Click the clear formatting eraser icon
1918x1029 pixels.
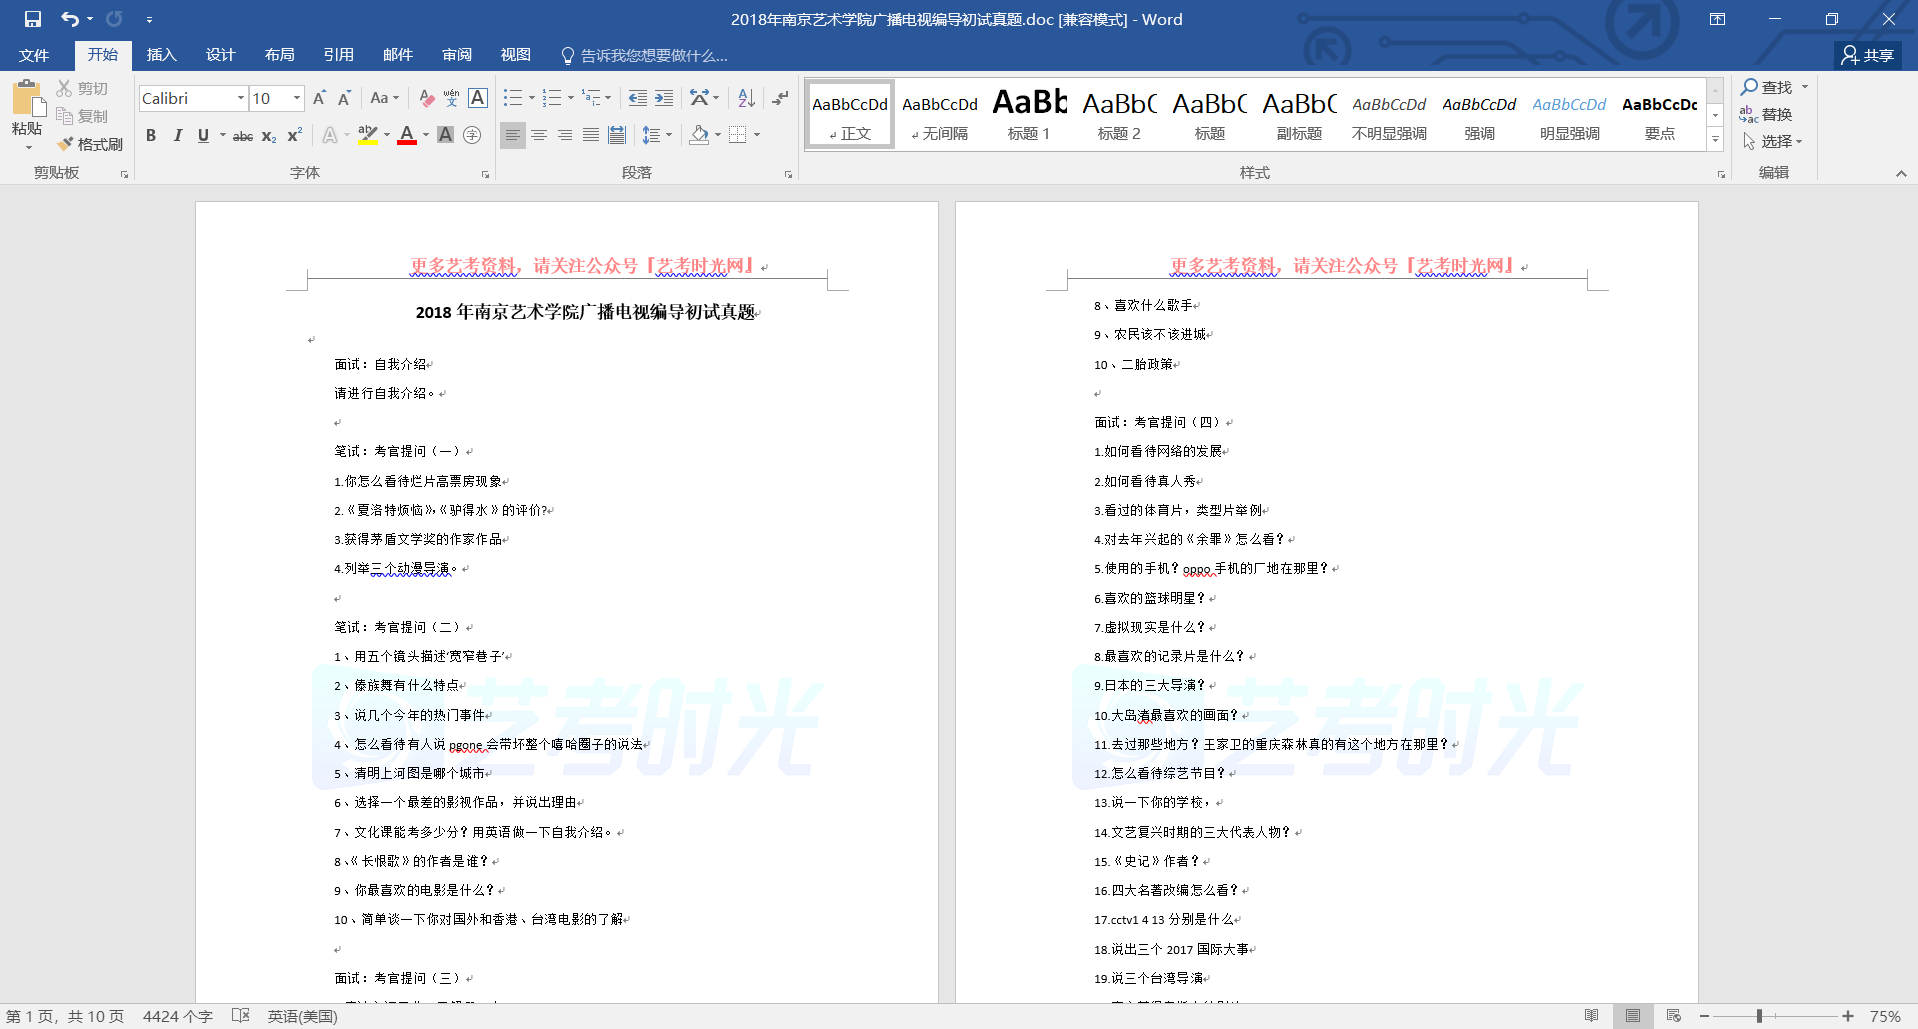pos(427,98)
